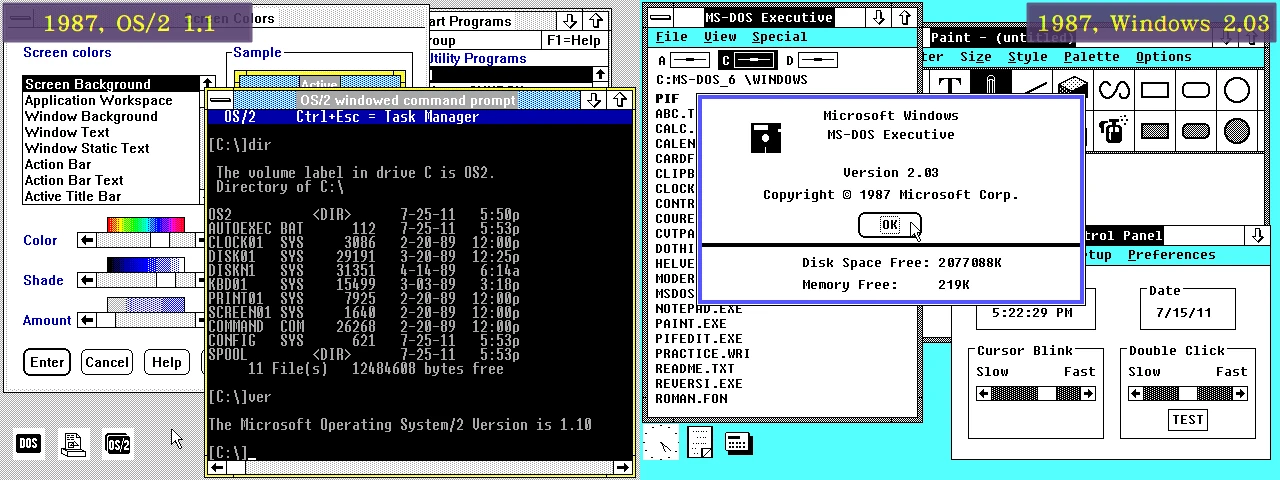The image size is (1280, 480).
Task: Open the Options menu in Paint
Action: coord(1163,57)
